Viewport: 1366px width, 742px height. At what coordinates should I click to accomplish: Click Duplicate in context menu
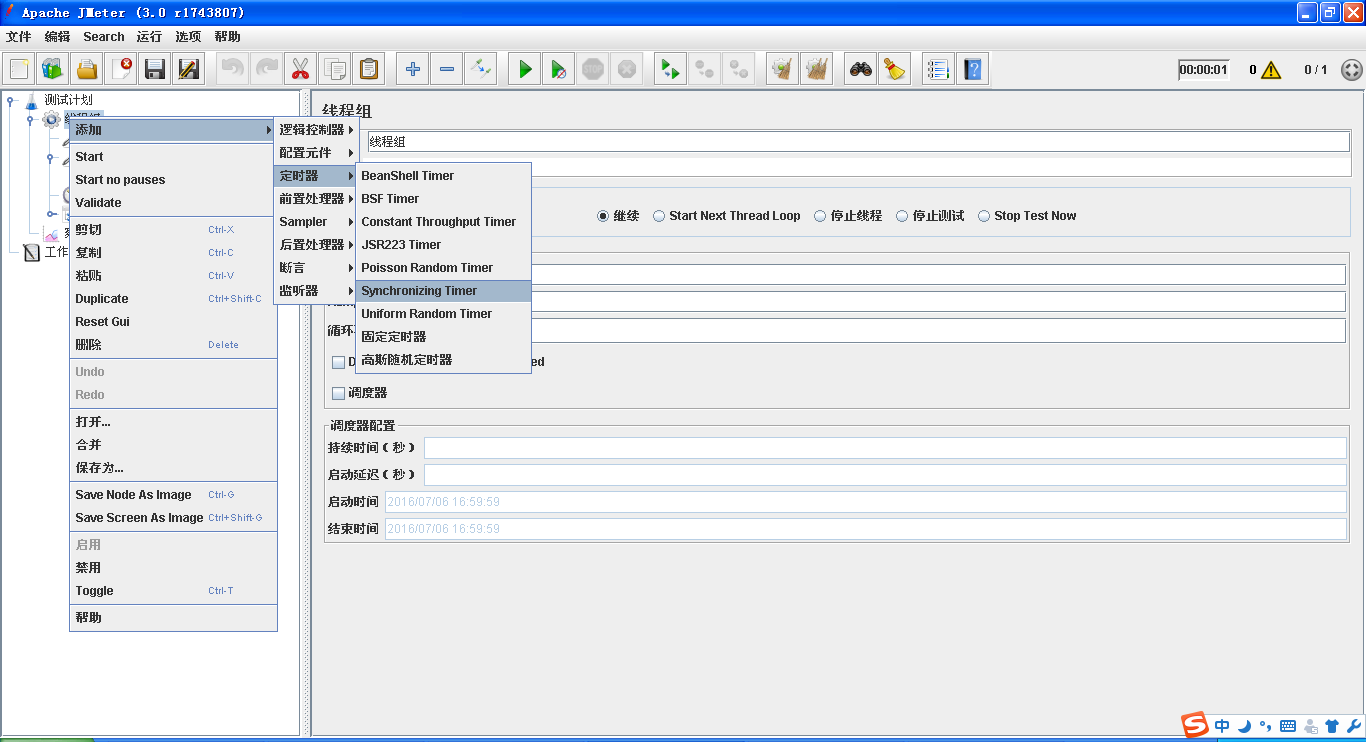173,299
